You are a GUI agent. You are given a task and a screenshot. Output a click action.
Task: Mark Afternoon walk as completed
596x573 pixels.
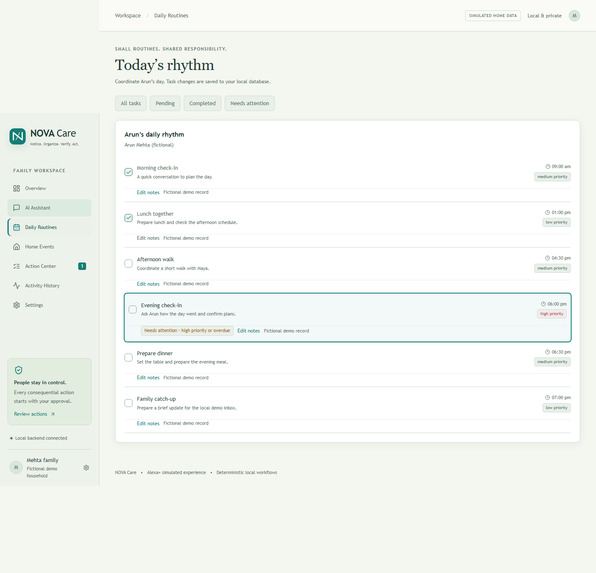128,263
